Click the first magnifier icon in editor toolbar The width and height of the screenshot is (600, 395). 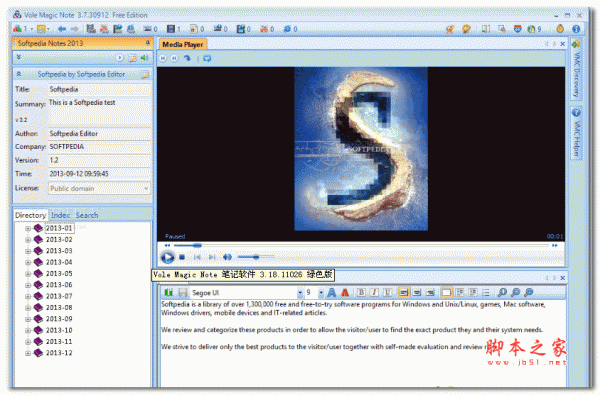(x=502, y=293)
